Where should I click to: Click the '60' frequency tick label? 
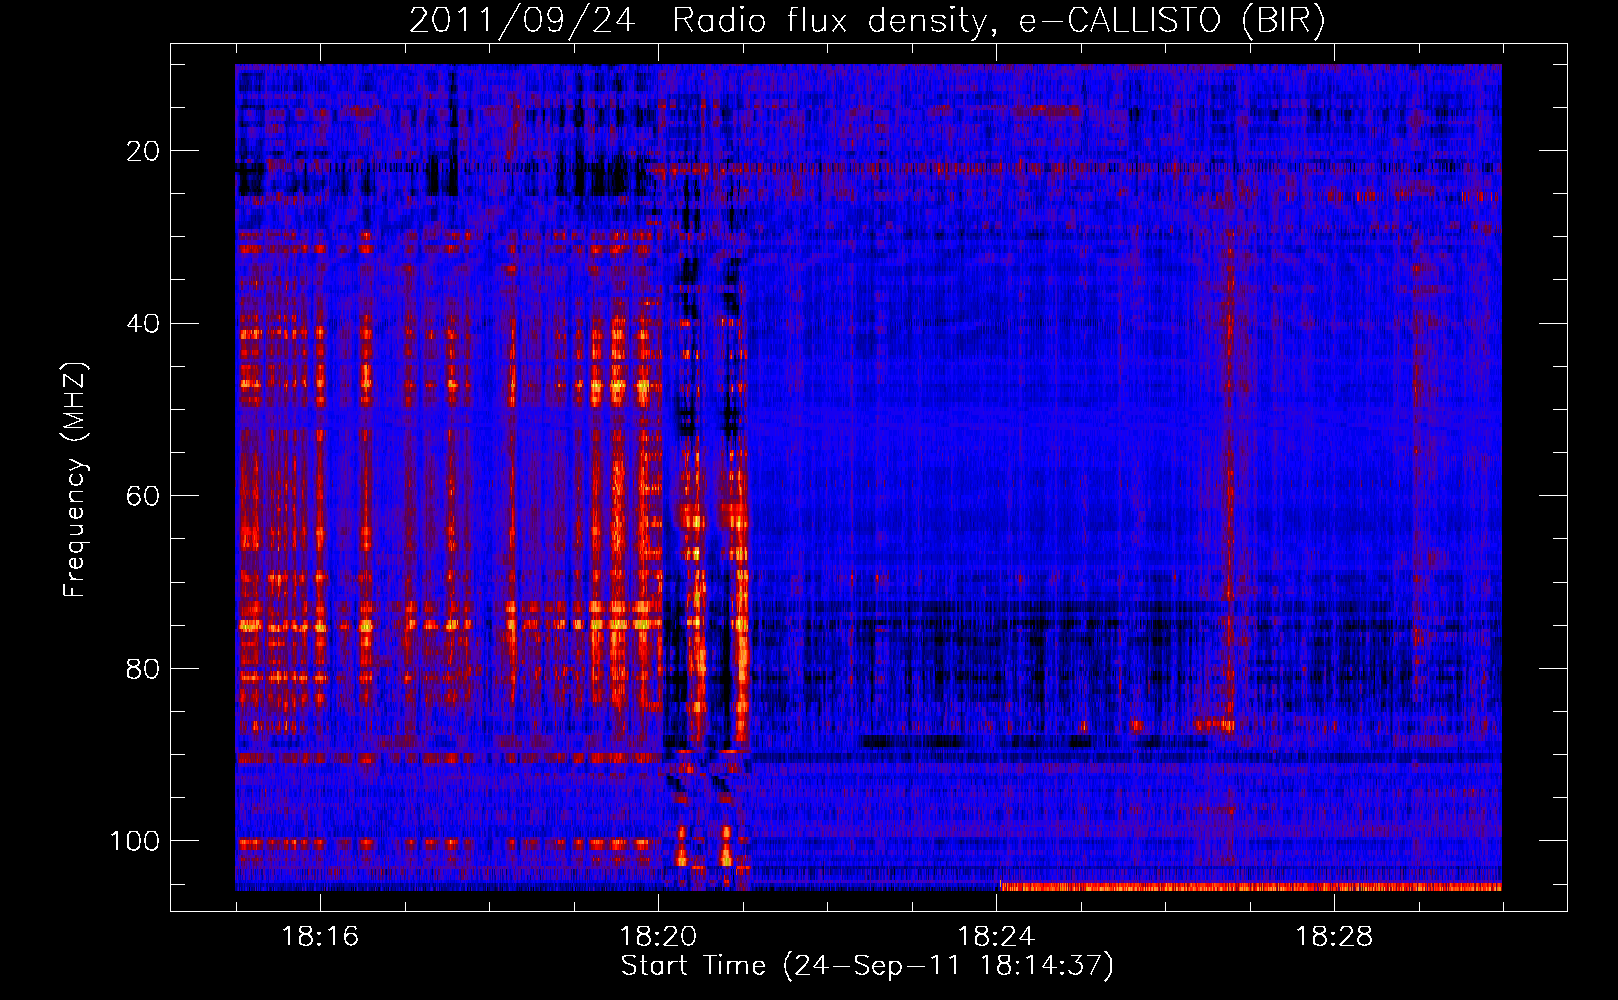143,496
